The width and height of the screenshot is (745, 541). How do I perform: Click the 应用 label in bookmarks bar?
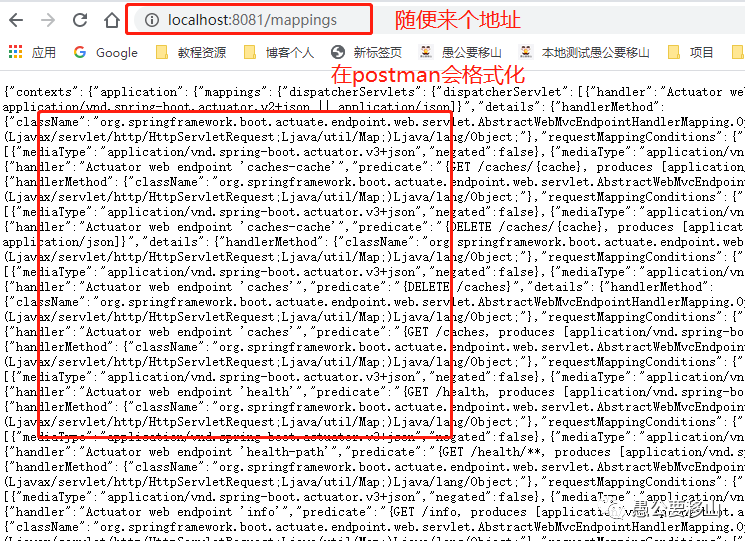click(44, 52)
